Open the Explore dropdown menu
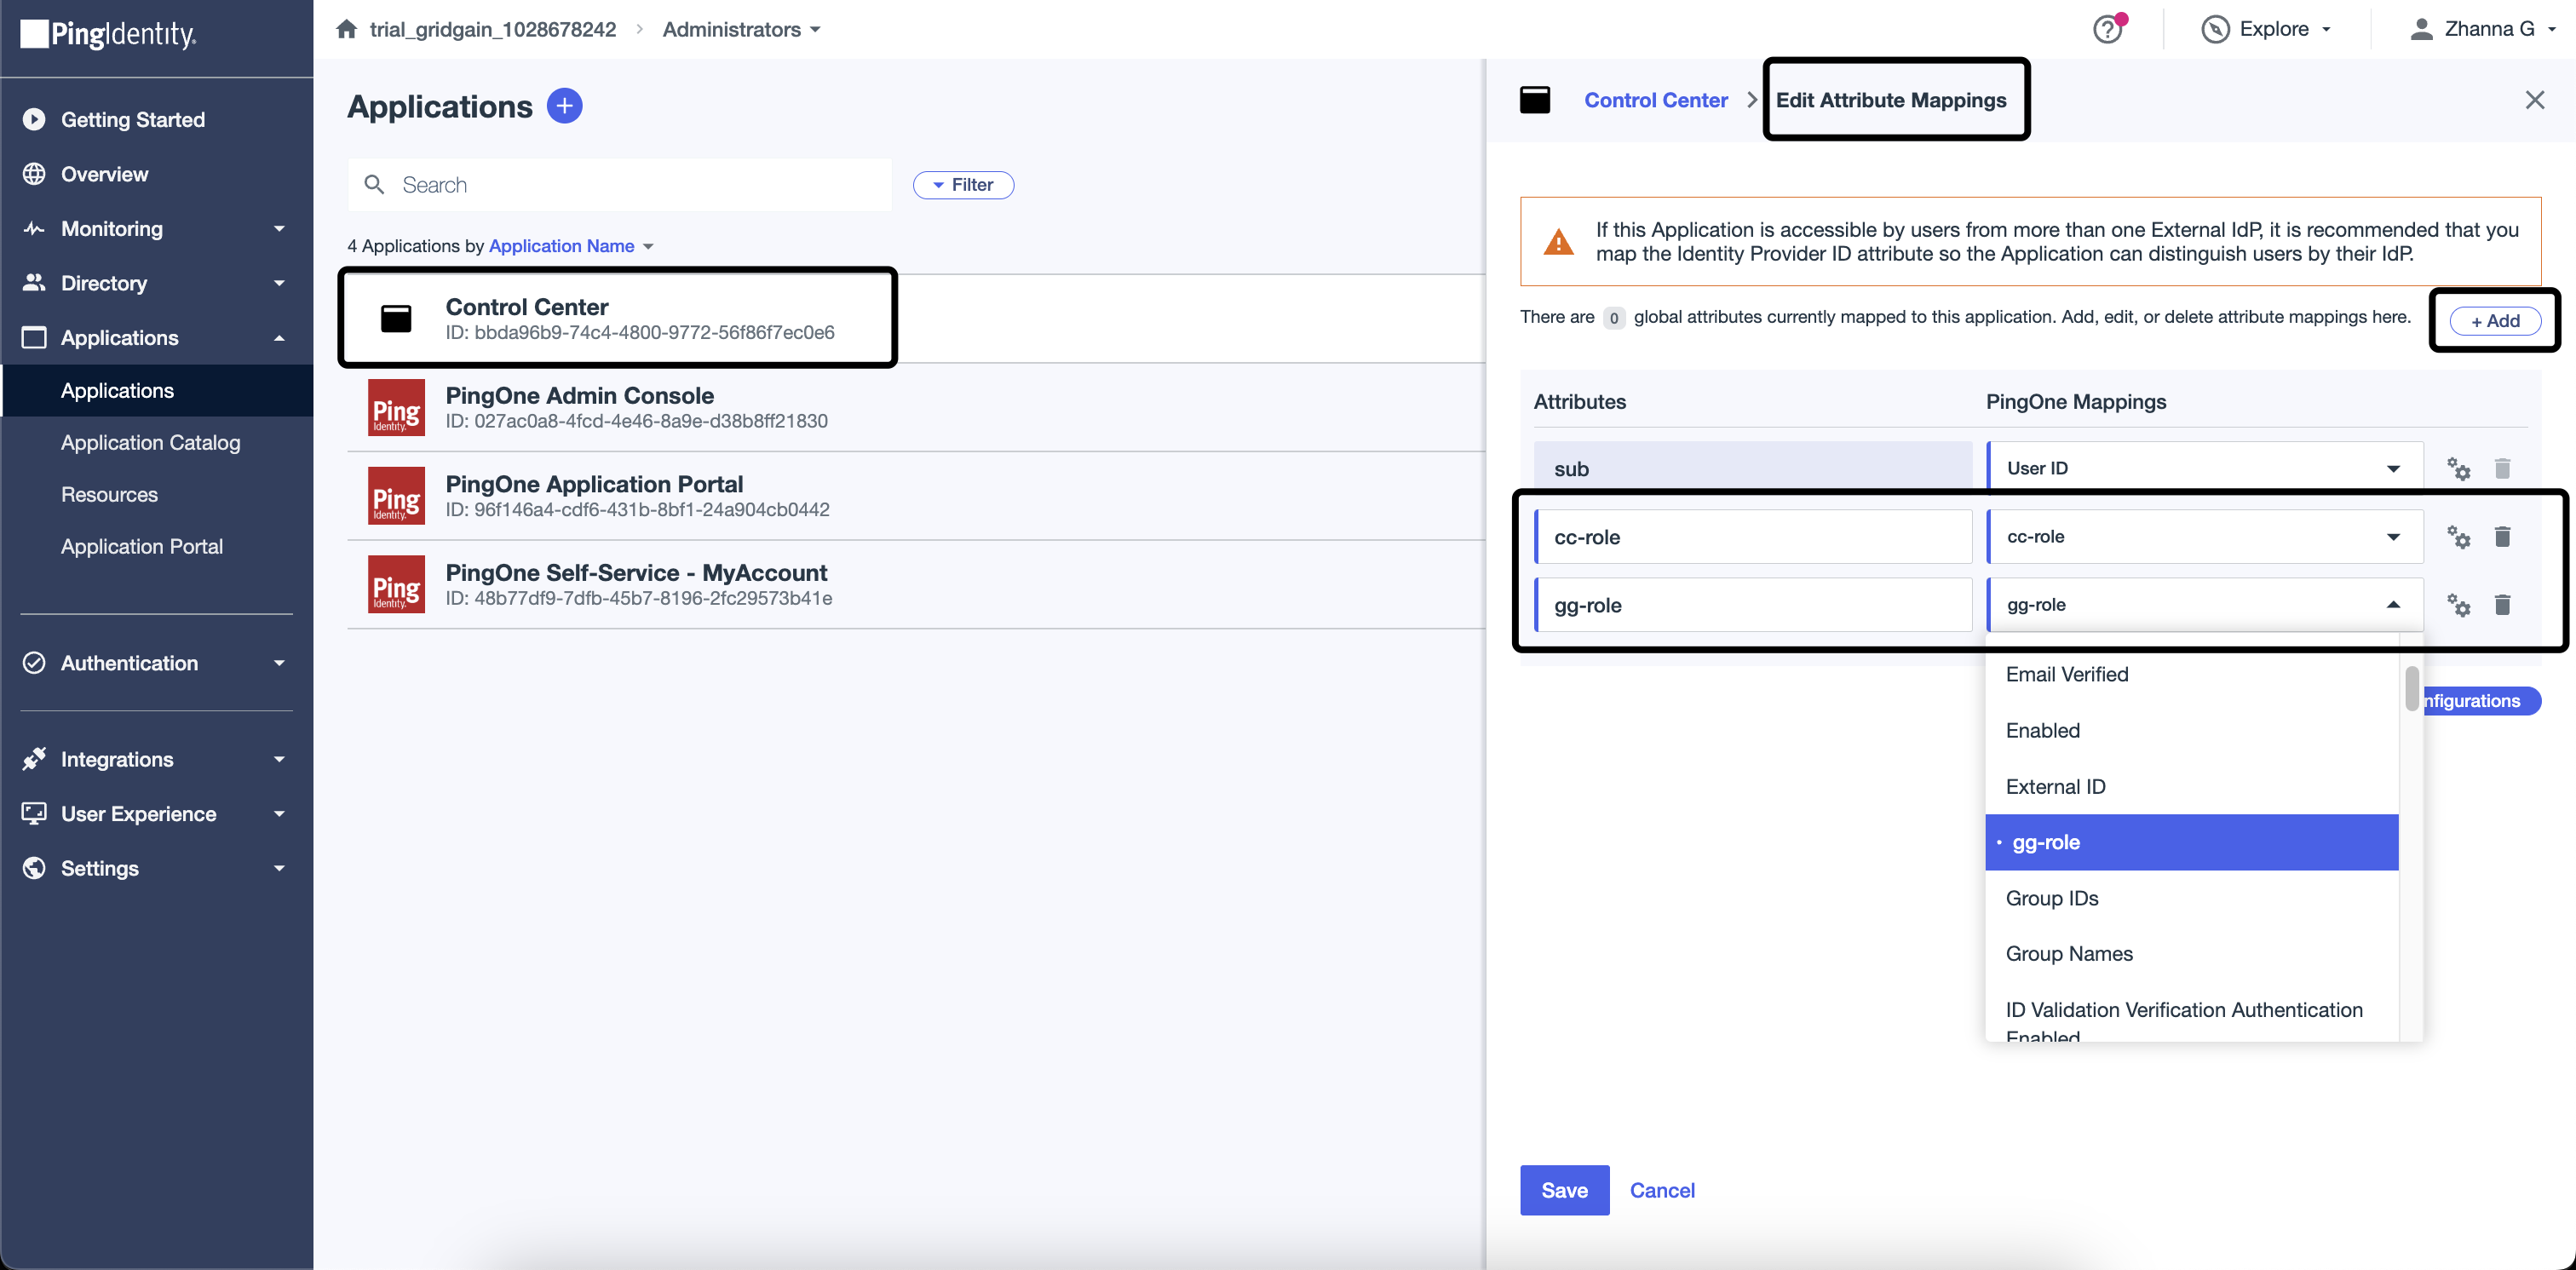The image size is (2576, 1270). pos(2266,29)
